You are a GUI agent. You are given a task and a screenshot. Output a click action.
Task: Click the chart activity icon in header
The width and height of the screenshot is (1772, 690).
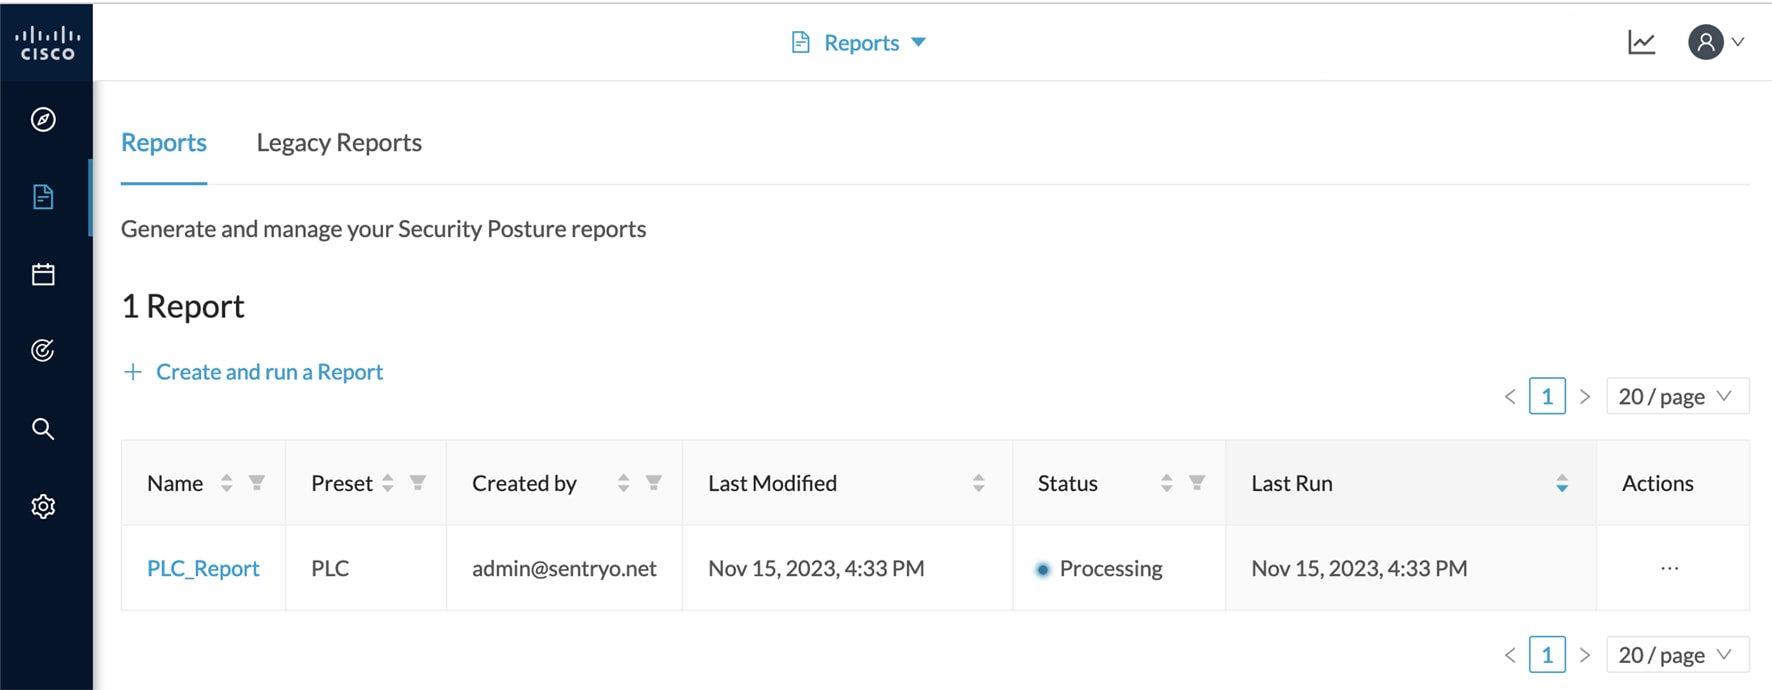coord(1641,42)
